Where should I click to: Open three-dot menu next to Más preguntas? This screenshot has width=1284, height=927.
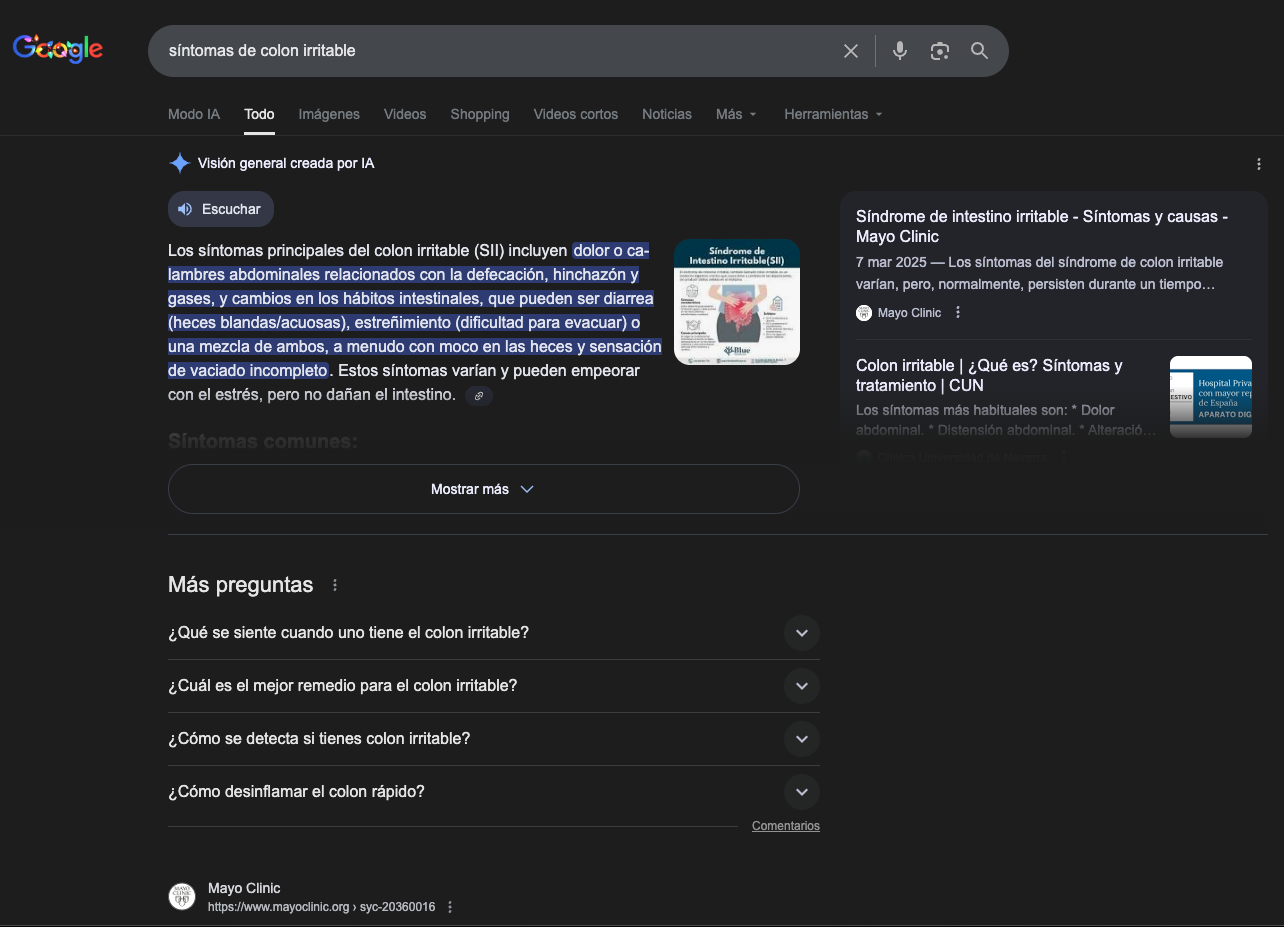click(335, 586)
